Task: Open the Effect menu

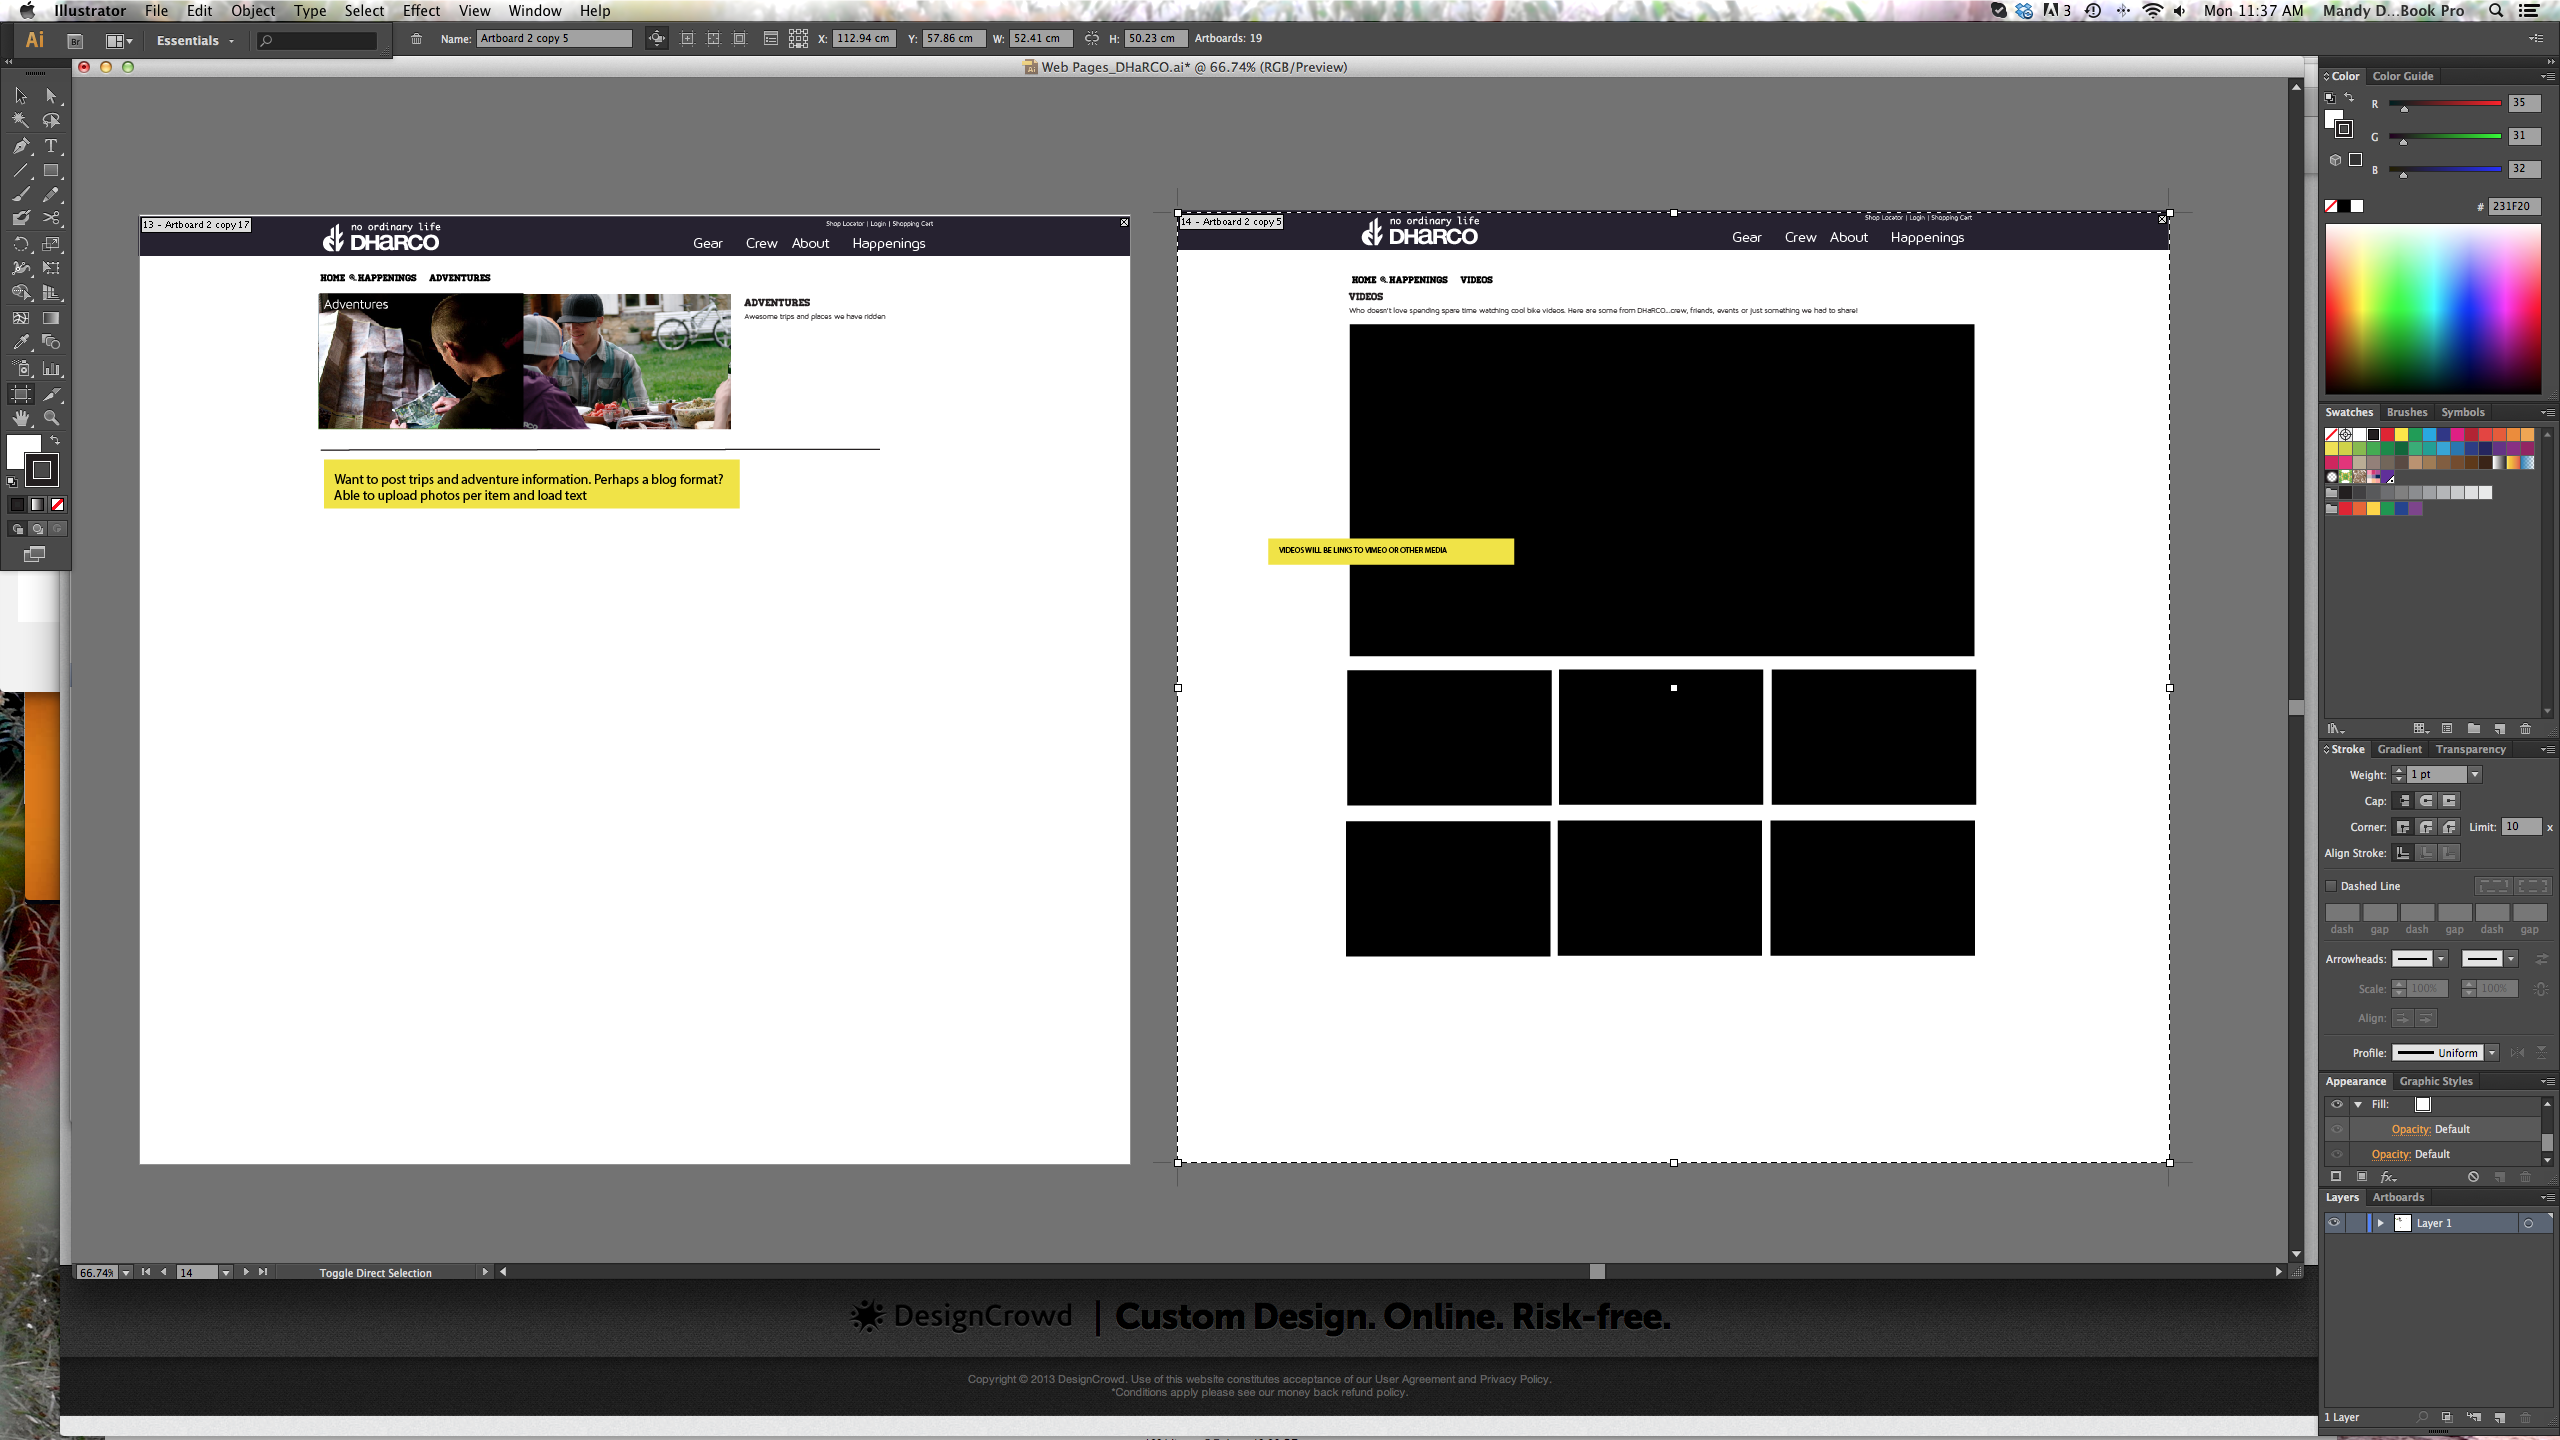Action: tap(421, 11)
